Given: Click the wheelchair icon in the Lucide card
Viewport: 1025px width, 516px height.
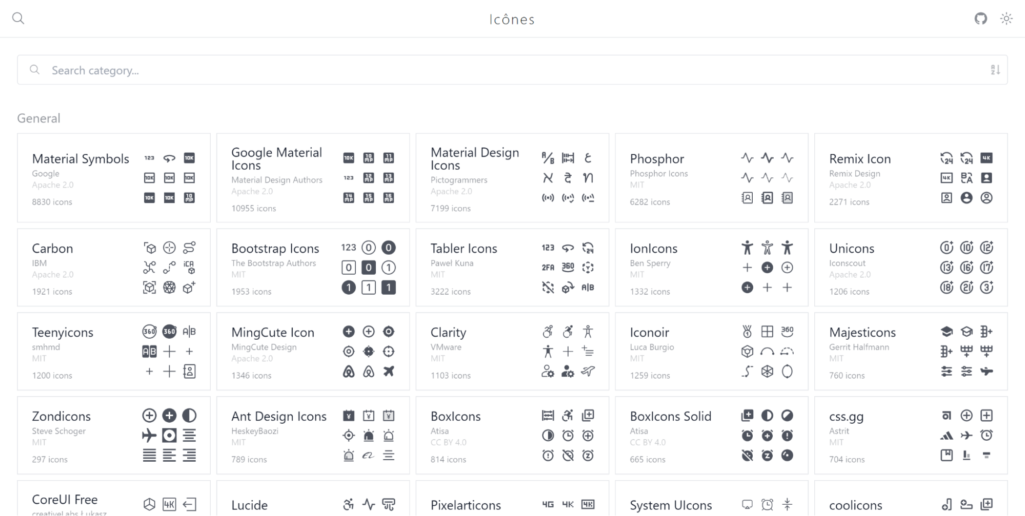Looking at the screenshot, I should (x=348, y=504).
